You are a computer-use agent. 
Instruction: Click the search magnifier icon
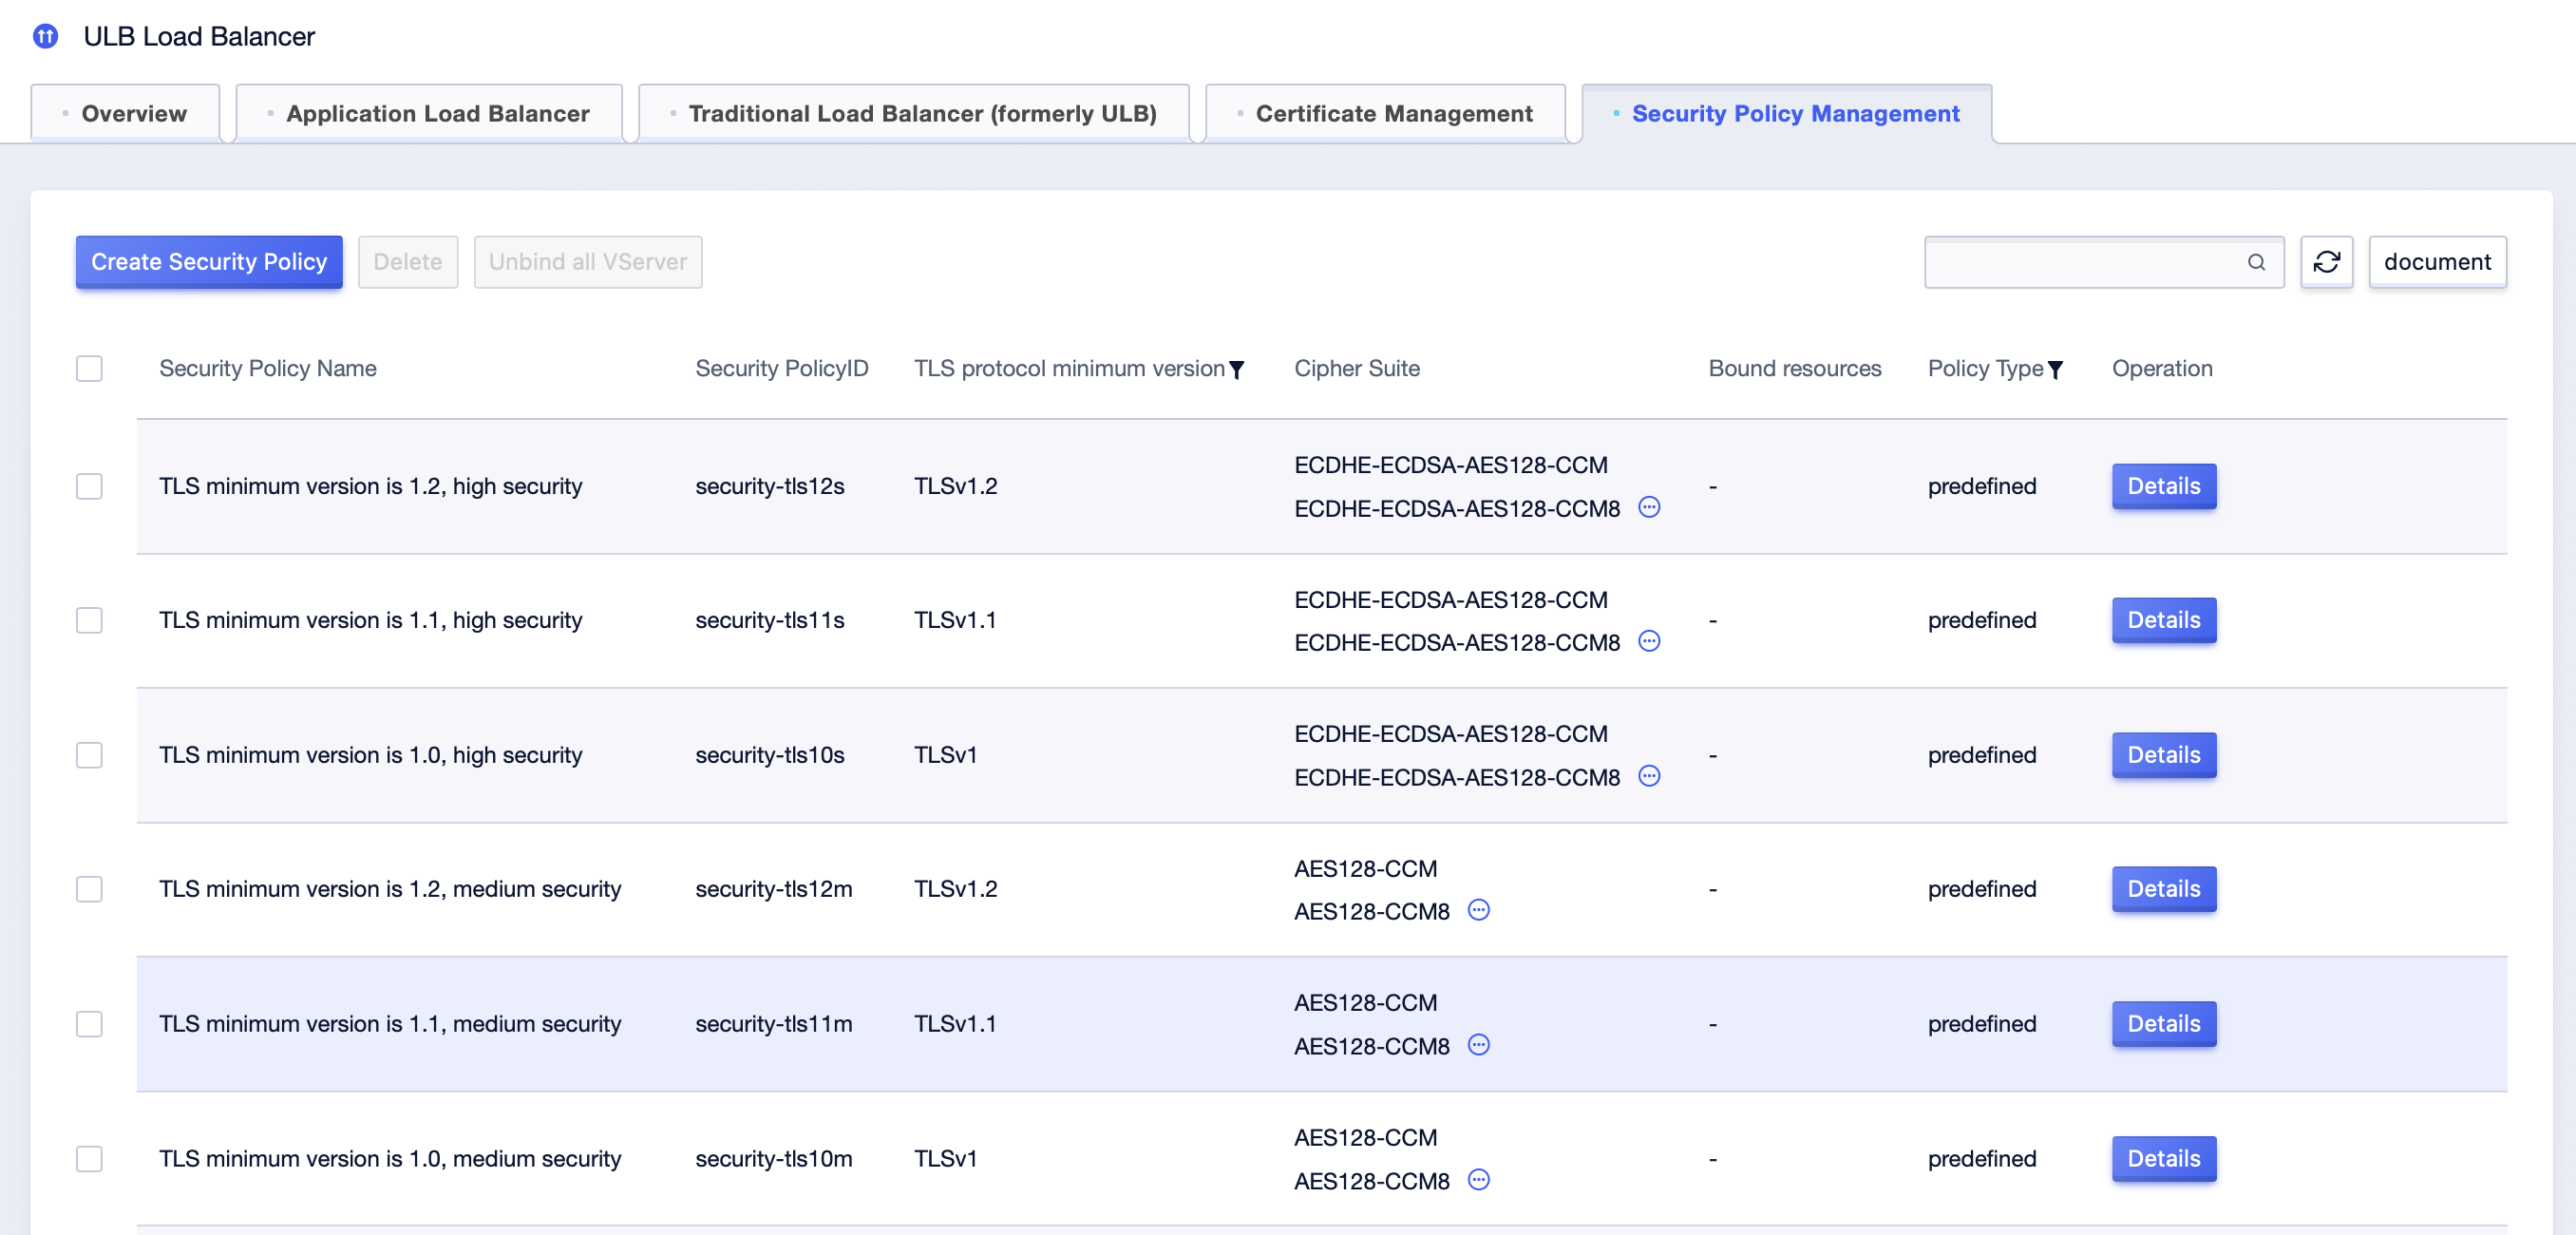(2256, 262)
